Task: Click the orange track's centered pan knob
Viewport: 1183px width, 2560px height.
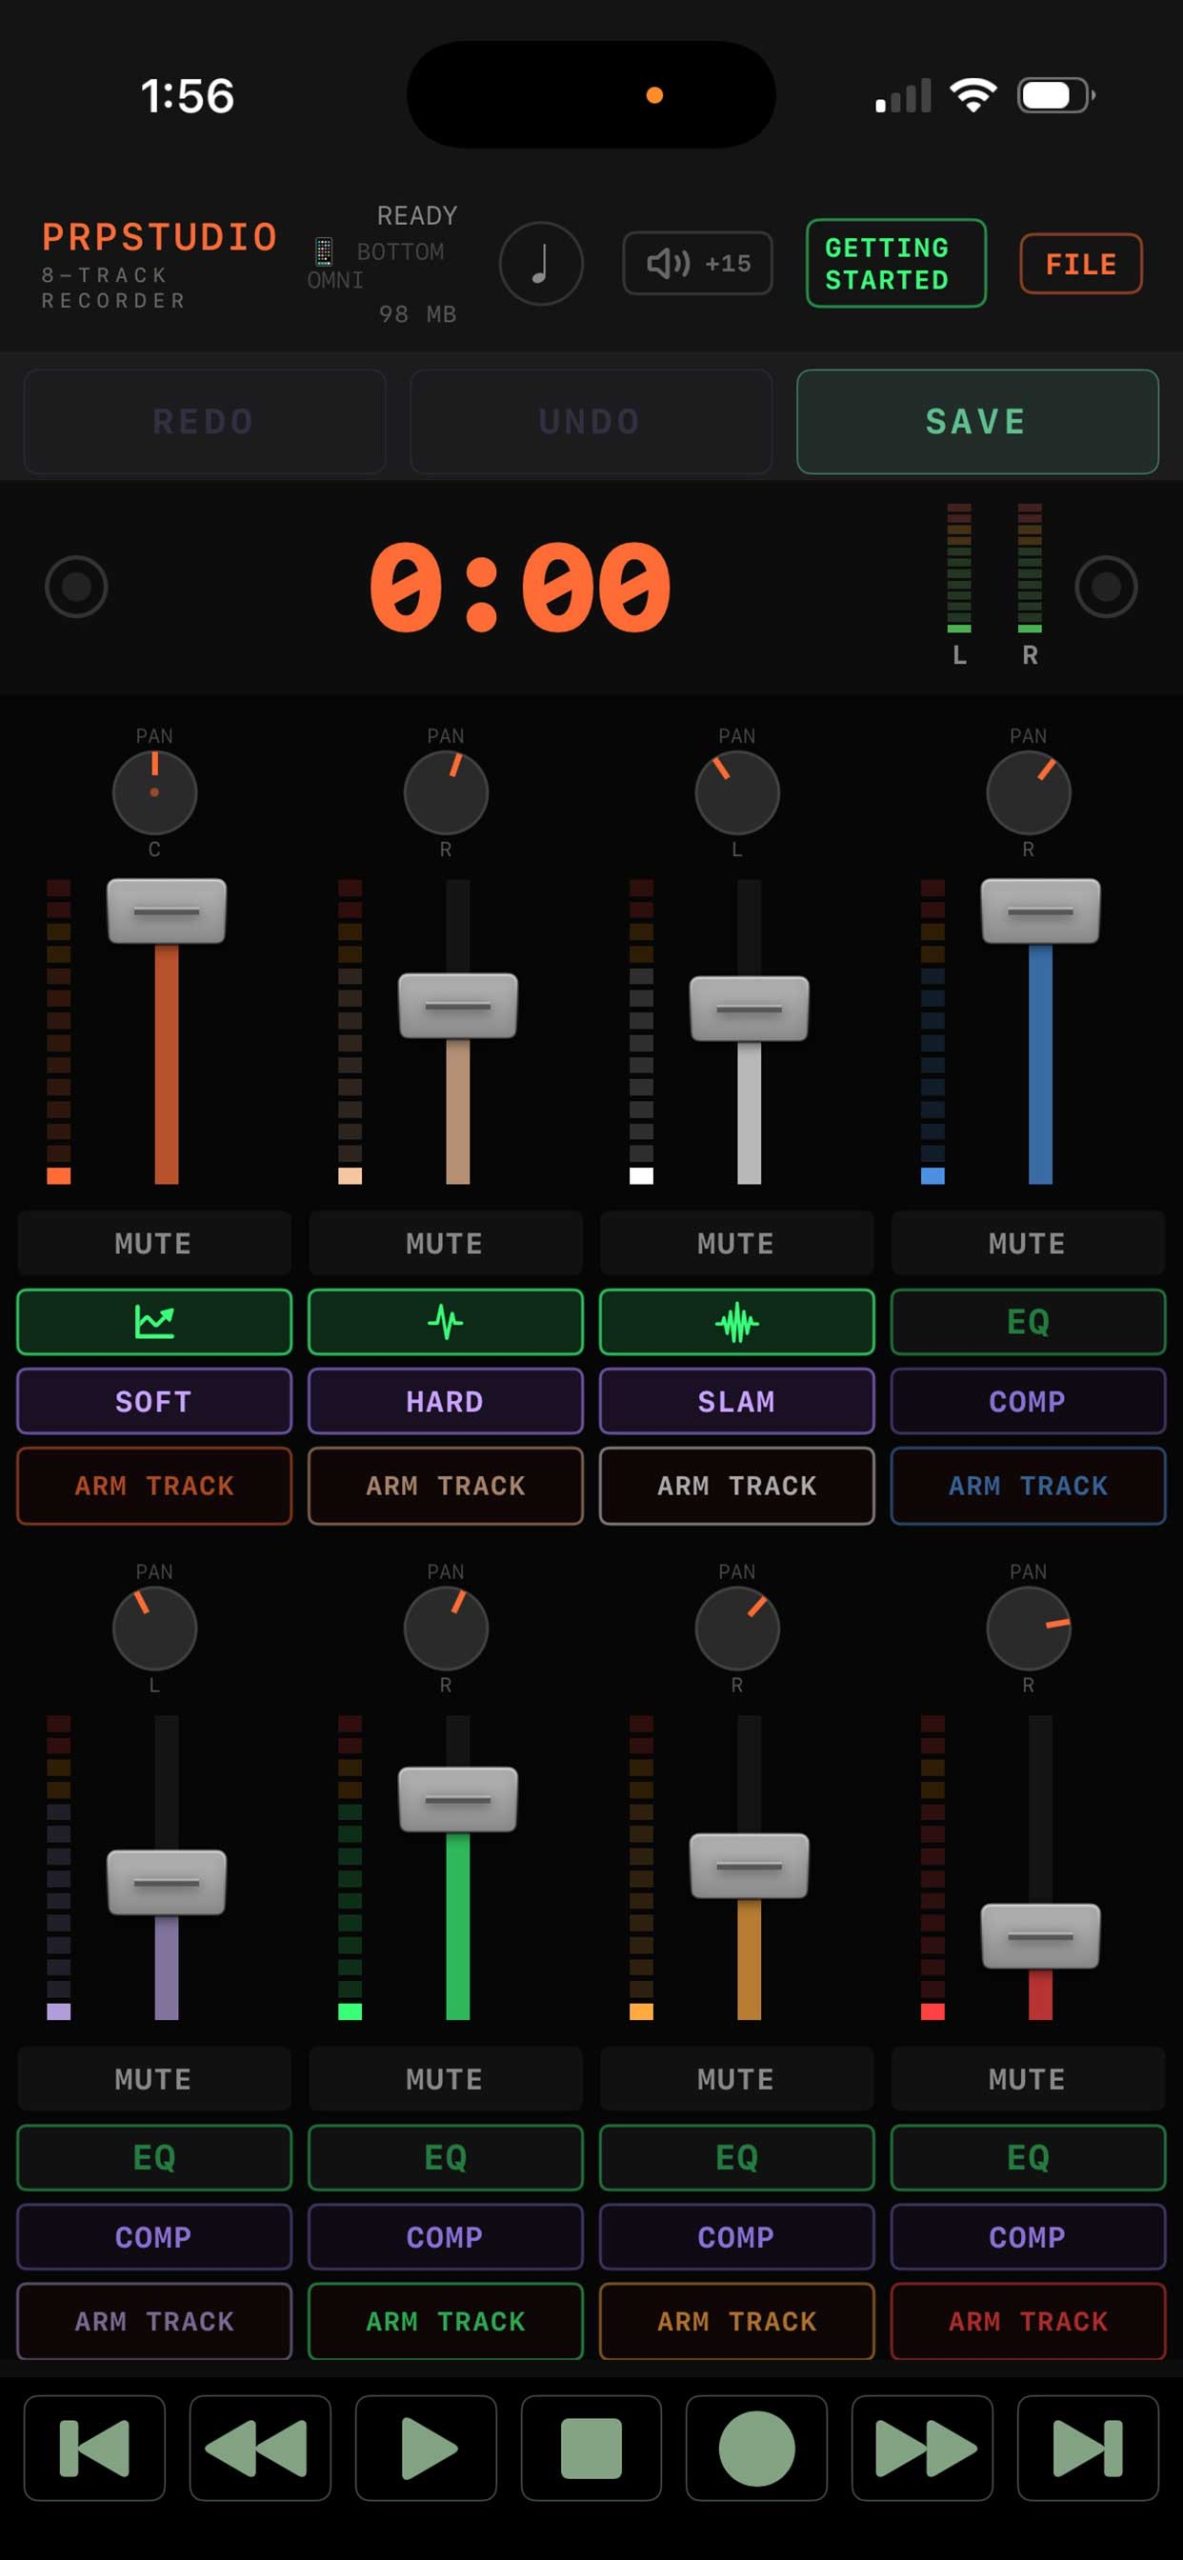Action: [154, 792]
